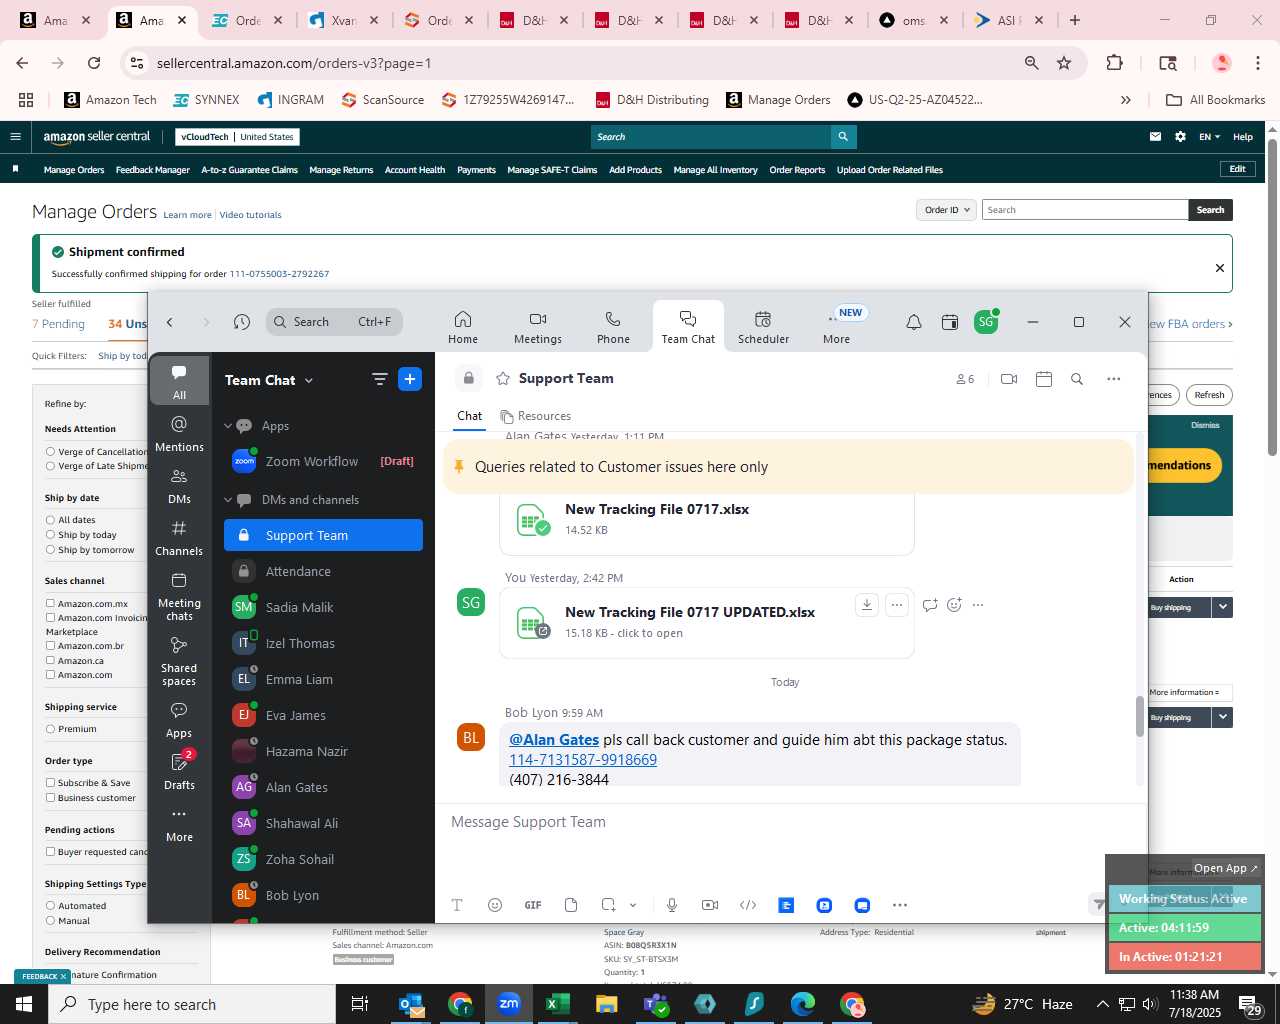Image resolution: width=1280 pixels, height=1024 pixels.
Task: Open the EN language dropdown in Seller Central
Action: pyautogui.click(x=1210, y=137)
